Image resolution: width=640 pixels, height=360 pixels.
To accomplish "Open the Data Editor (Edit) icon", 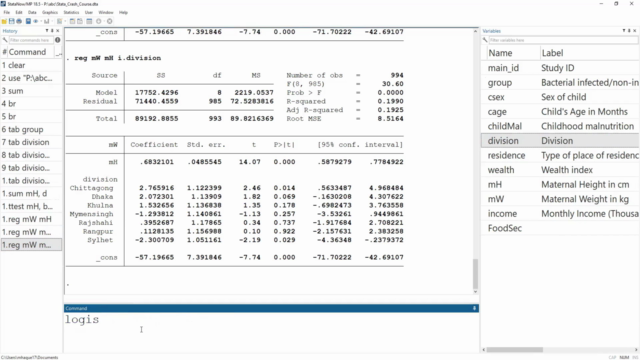I will 72,21.
